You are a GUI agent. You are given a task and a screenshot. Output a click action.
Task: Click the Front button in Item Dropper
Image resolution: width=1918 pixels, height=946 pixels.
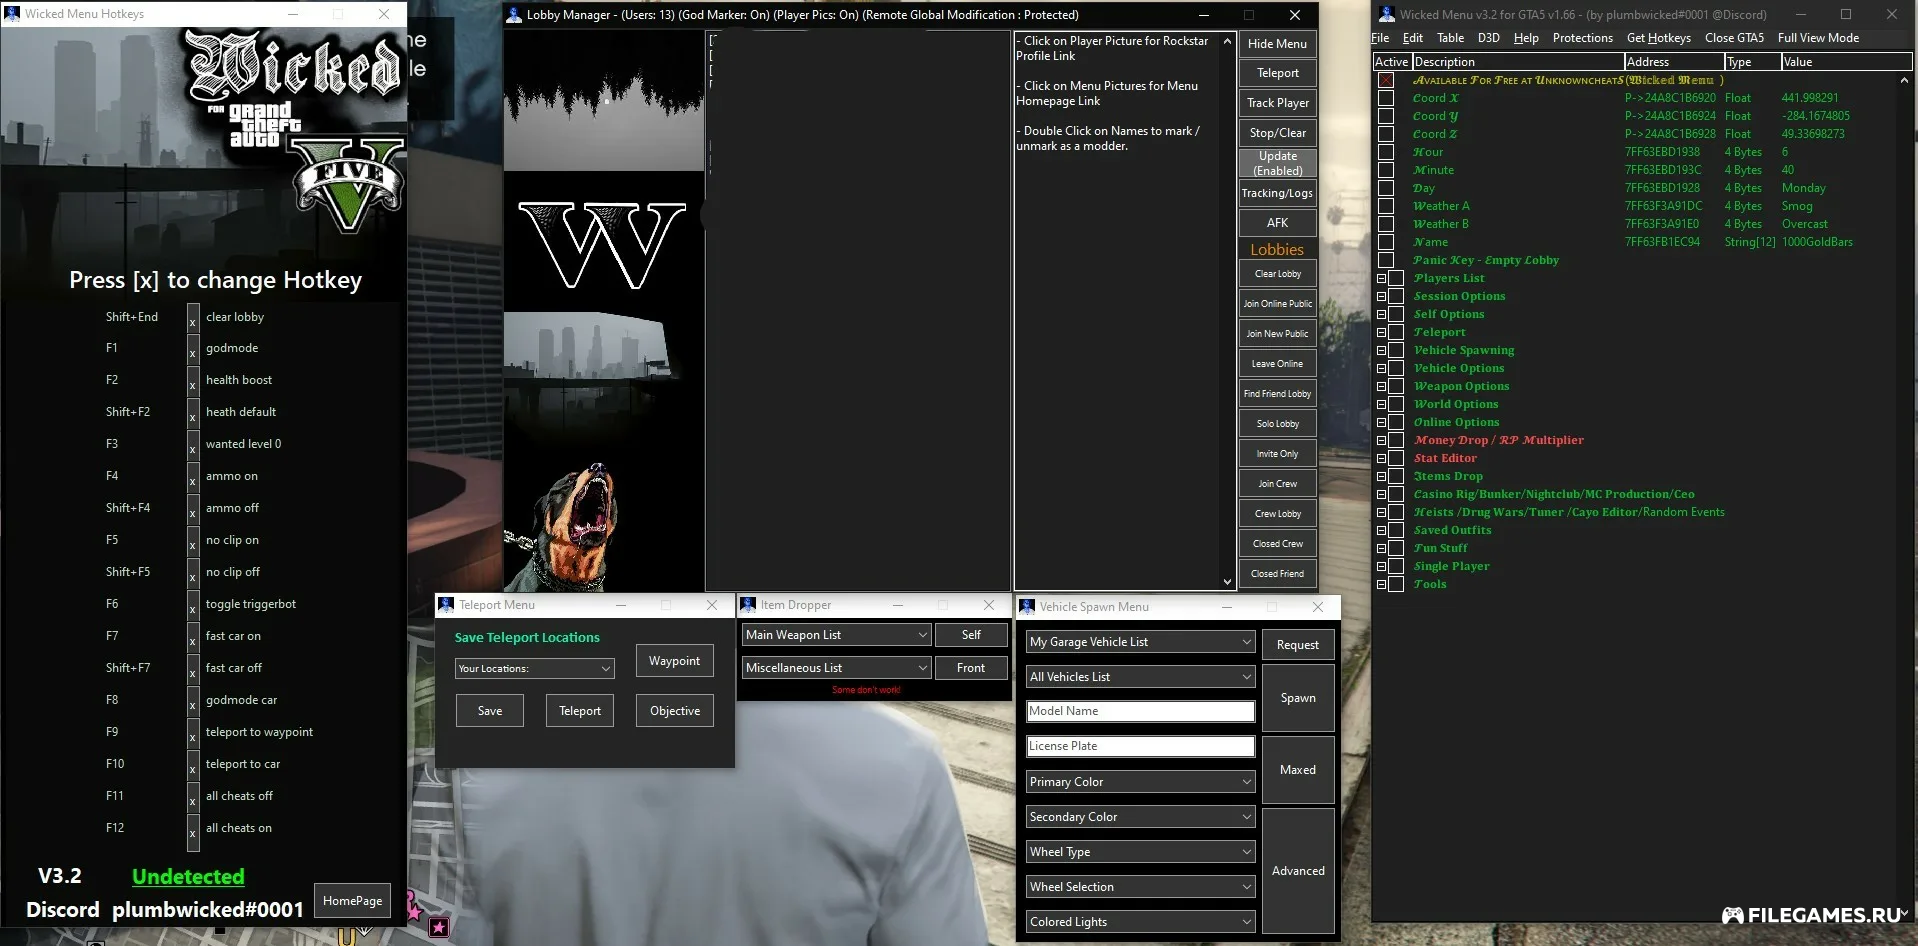[971, 668]
